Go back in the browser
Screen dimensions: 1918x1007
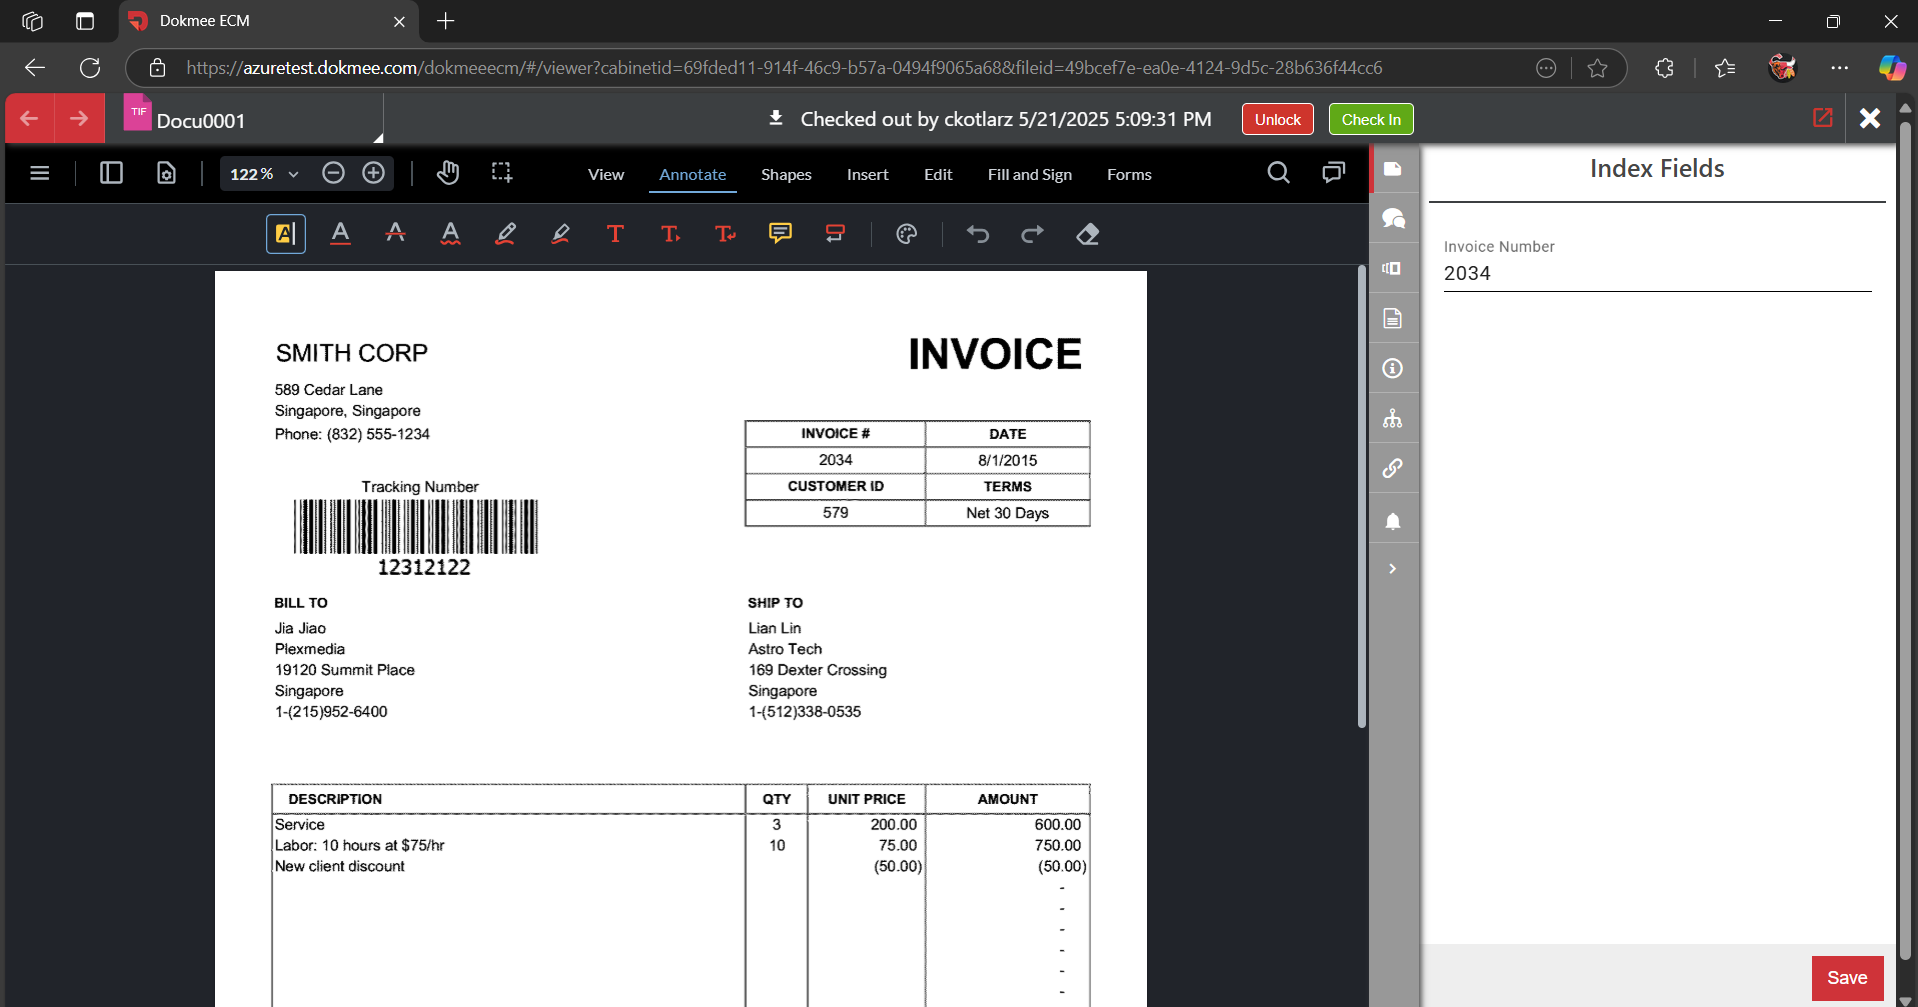pyautogui.click(x=35, y=68)
